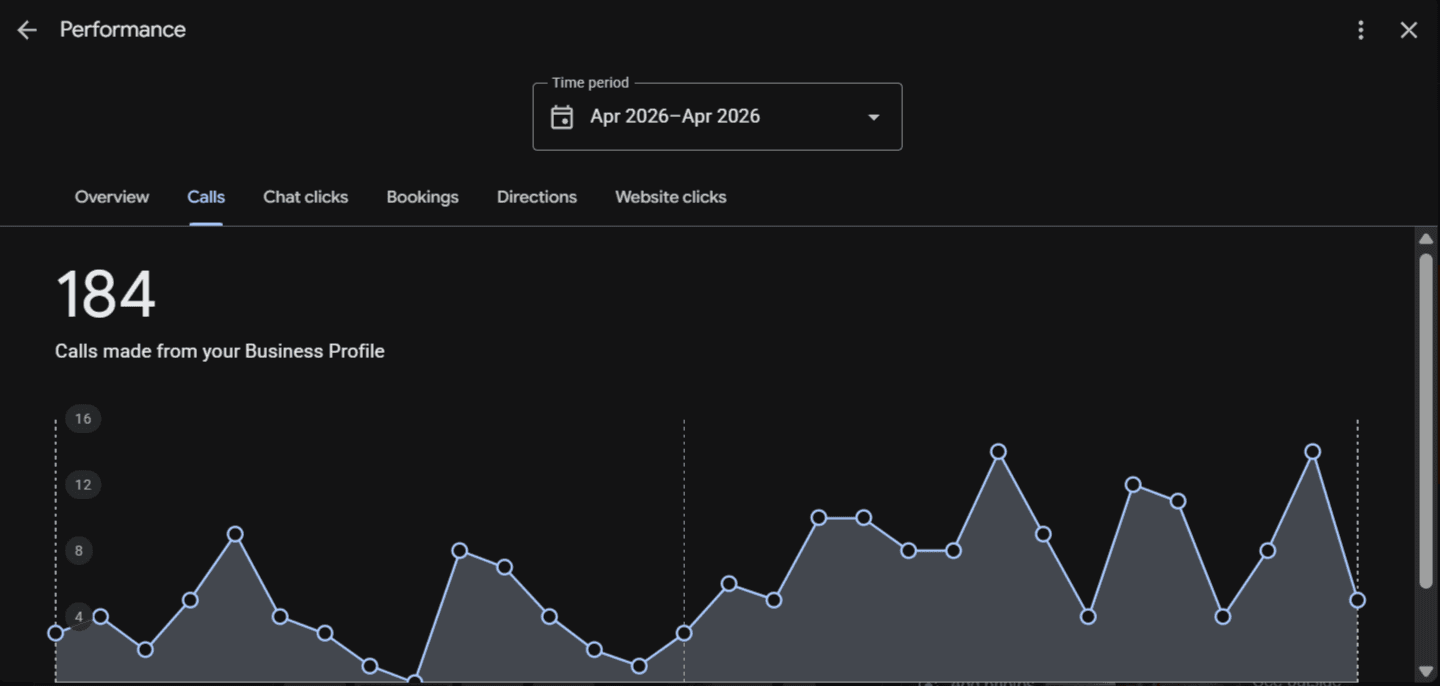This screenshot has height=686, width=1440.
Task: Open the three-dot more options menu
Action: [1360, 30]
